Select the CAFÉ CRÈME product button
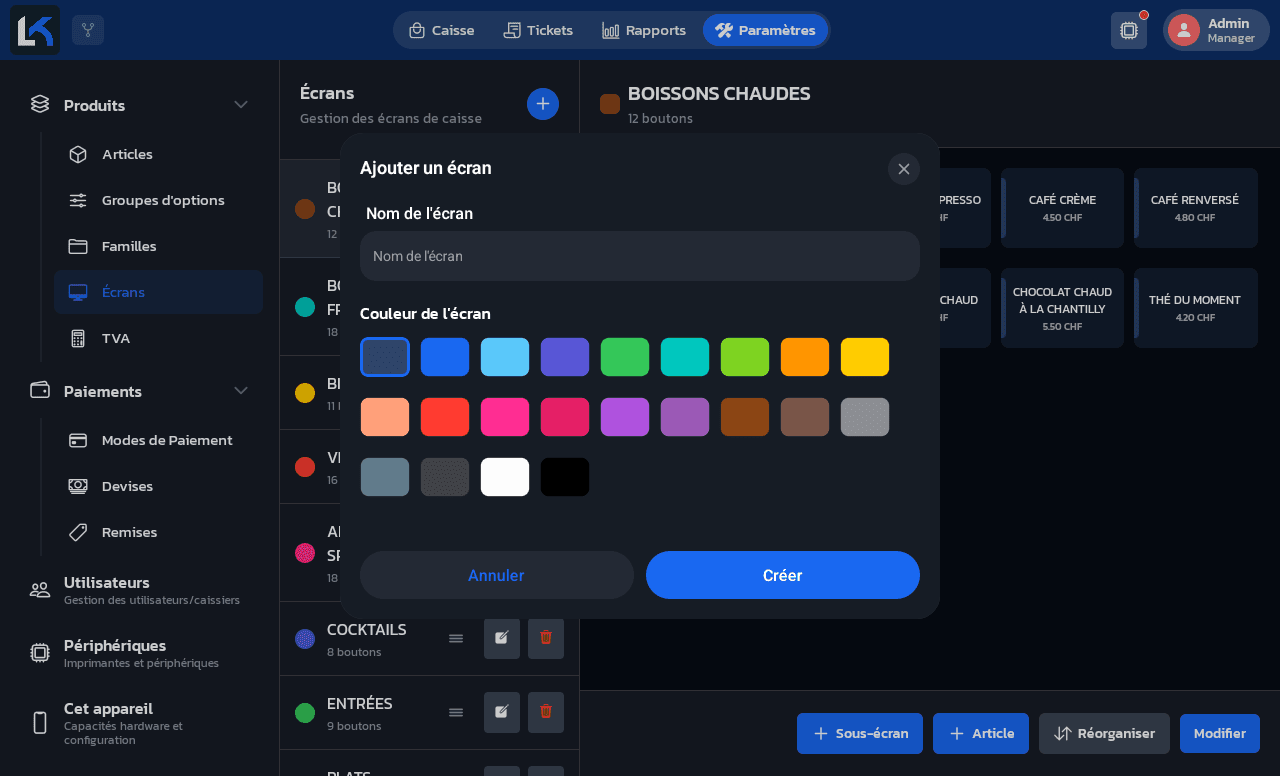 1063,208
